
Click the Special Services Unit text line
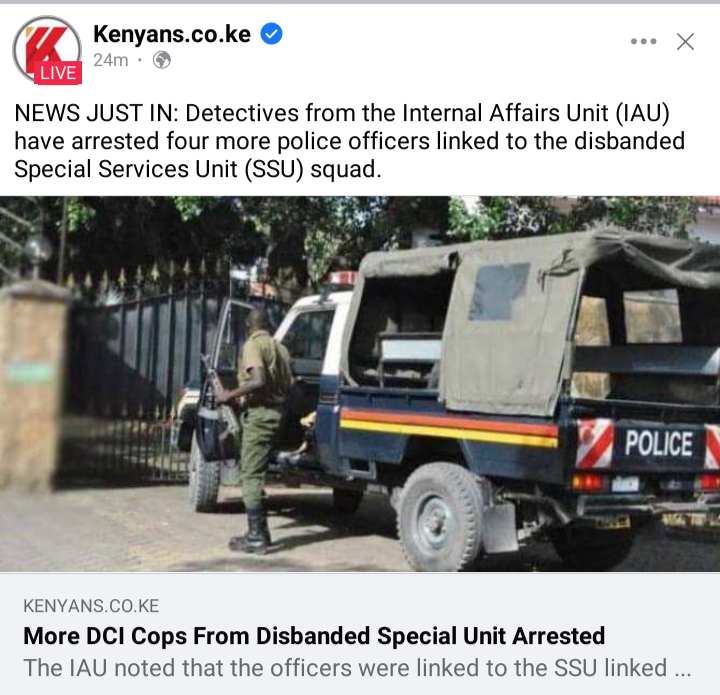197,169
